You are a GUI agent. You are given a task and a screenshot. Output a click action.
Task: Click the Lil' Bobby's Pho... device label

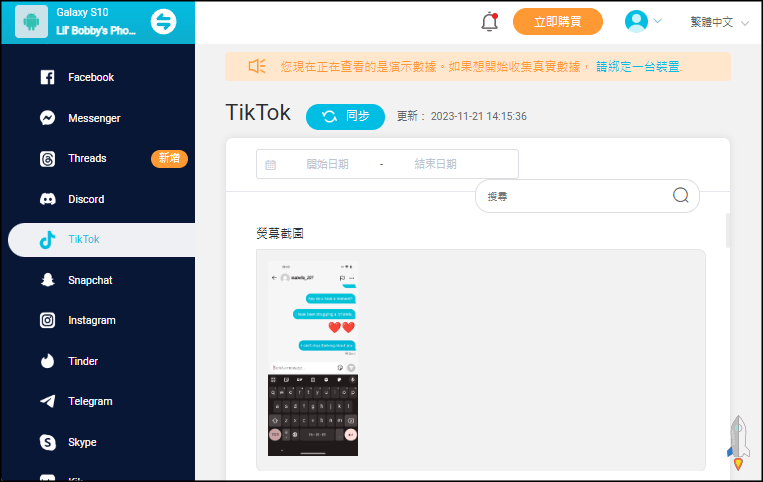96,31
